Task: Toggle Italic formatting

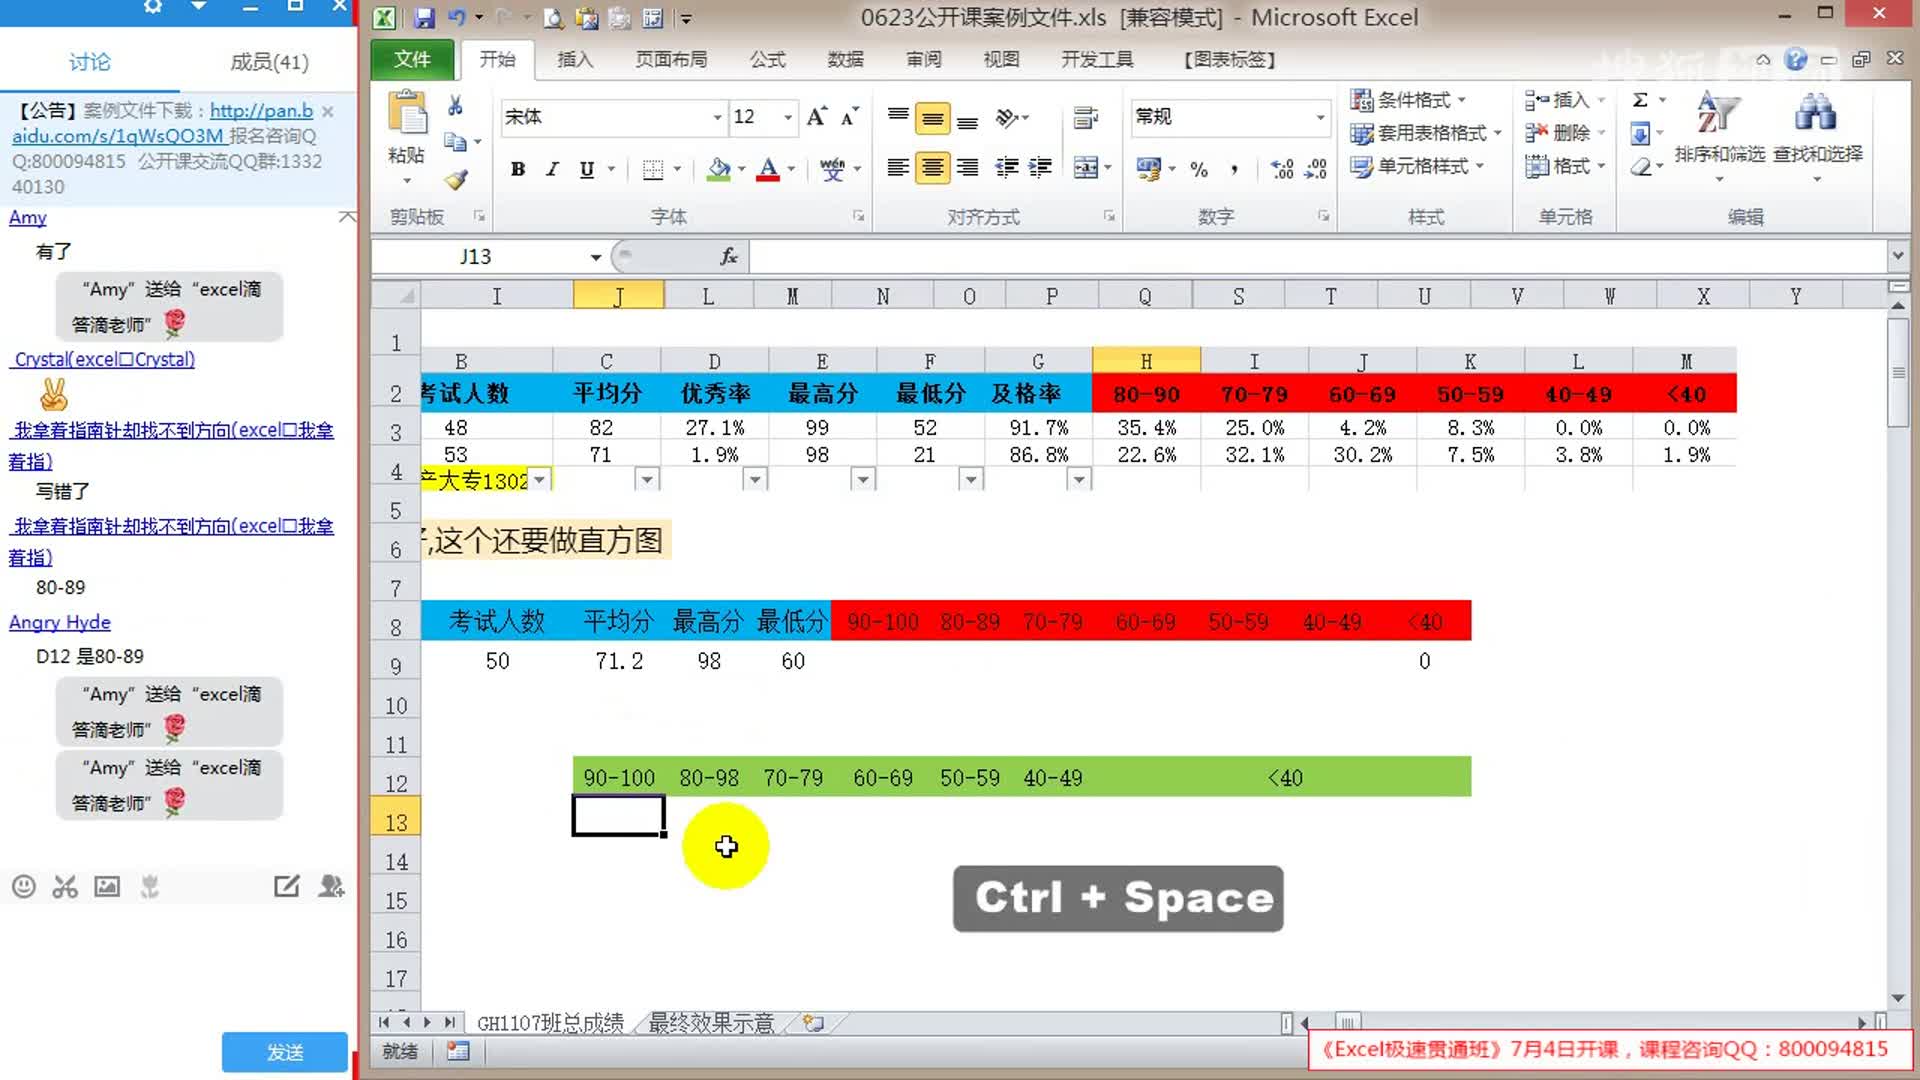Action: pos(552,169)
